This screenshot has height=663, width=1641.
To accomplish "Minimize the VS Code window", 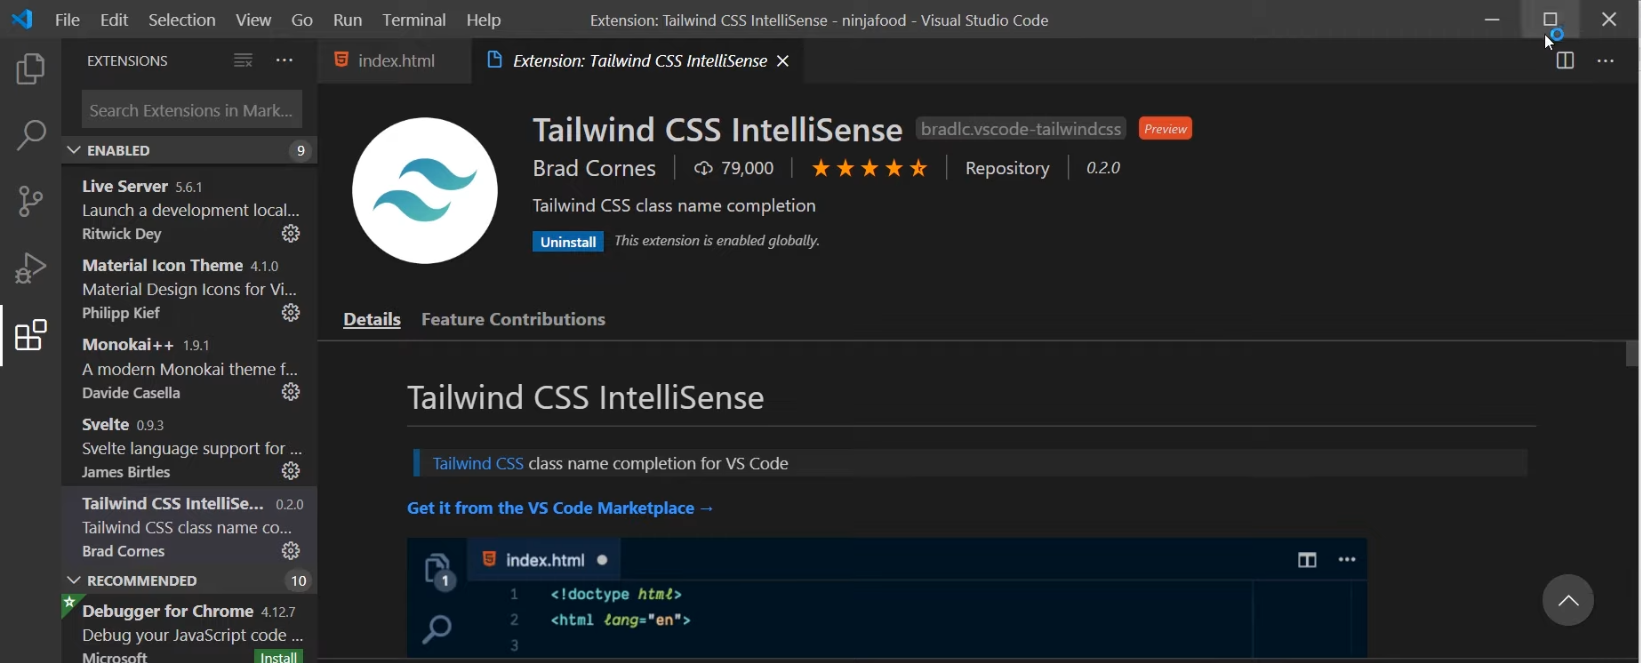I will tap(1492, 19).
